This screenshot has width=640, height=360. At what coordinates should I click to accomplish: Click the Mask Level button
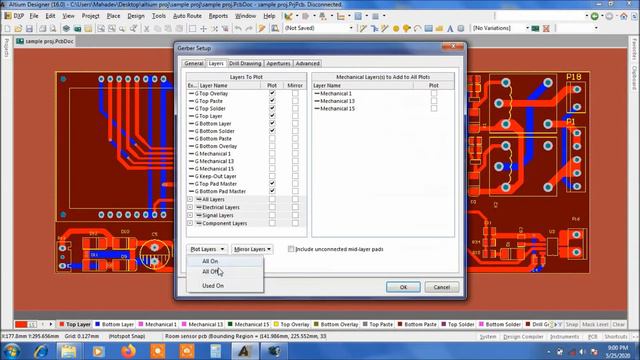595,324
